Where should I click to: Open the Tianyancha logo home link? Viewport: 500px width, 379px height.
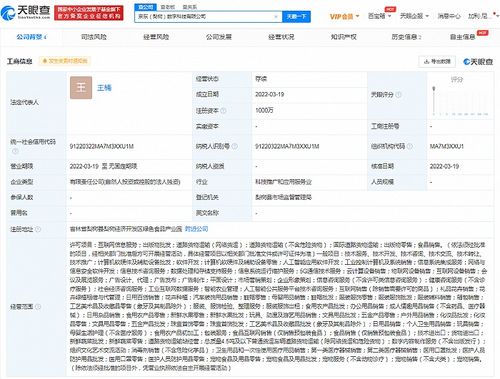click(25, 13)
